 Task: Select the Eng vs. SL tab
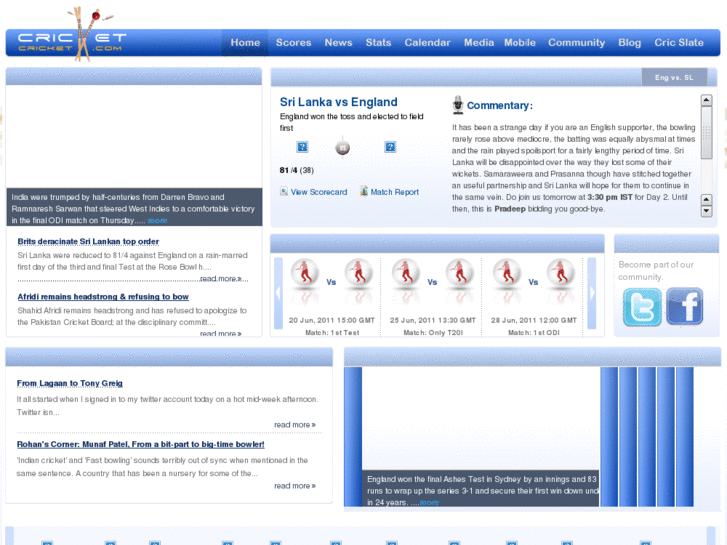click(674, 77)
